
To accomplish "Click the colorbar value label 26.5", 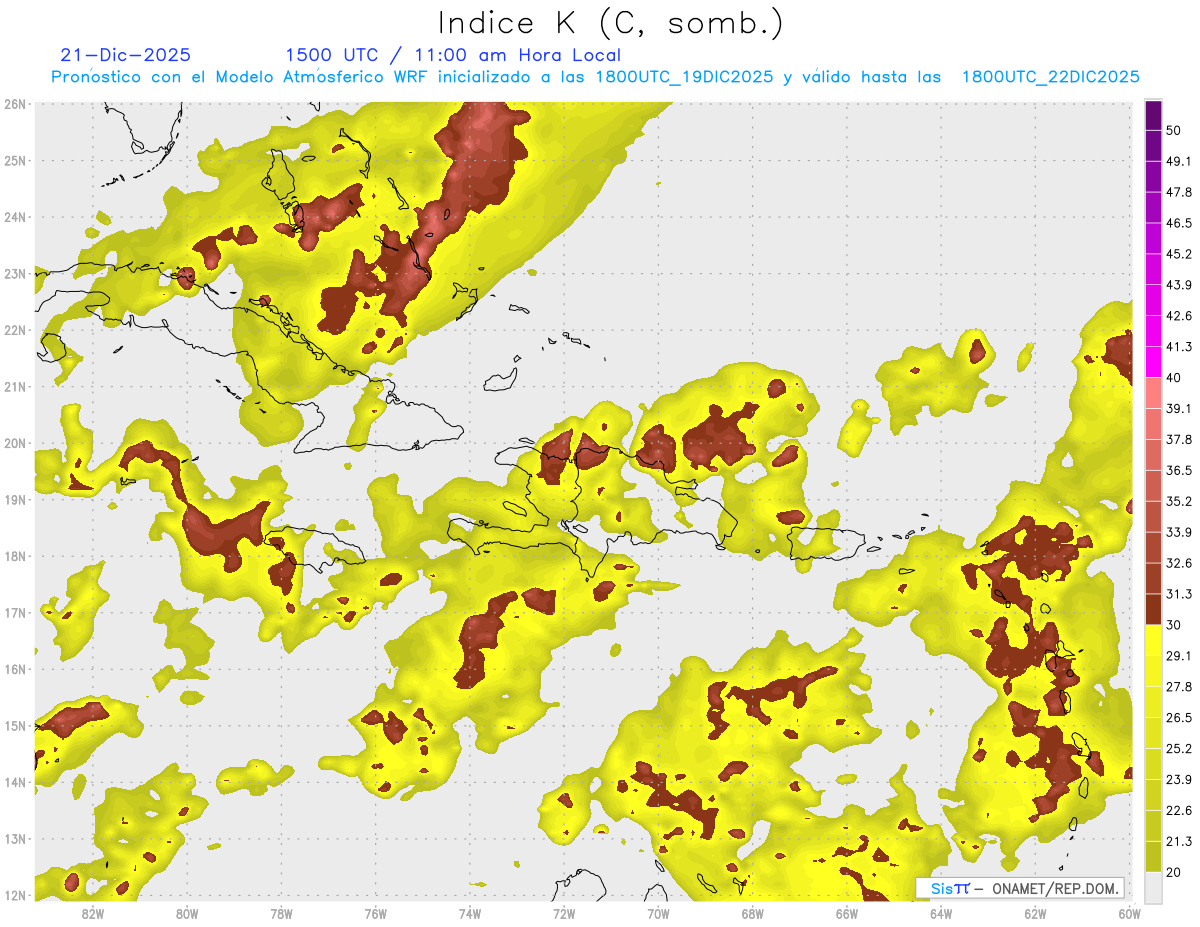I will [x=1179, y=718].
